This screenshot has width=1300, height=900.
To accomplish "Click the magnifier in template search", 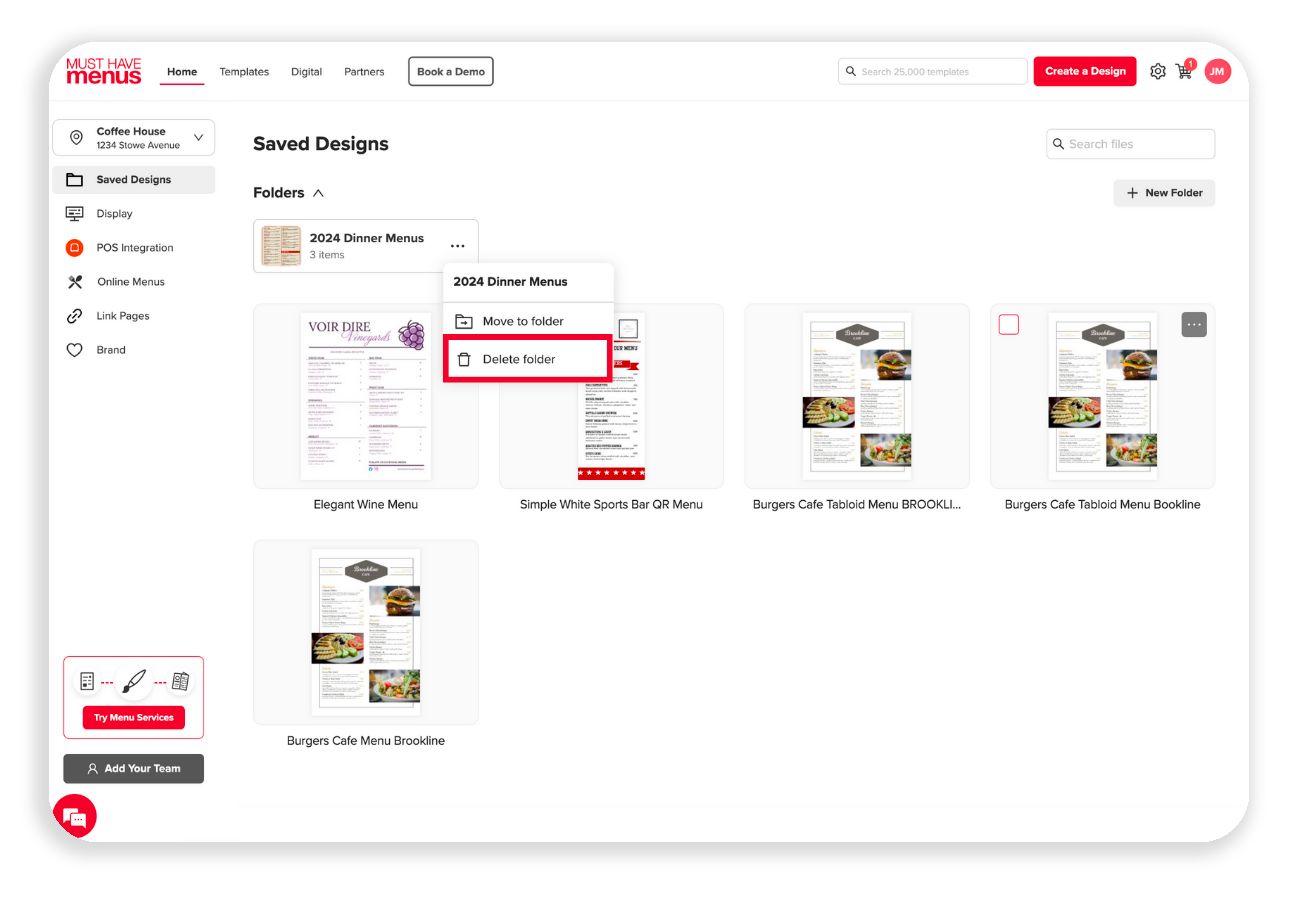I will pyautogui.click(x=851, y=72).
